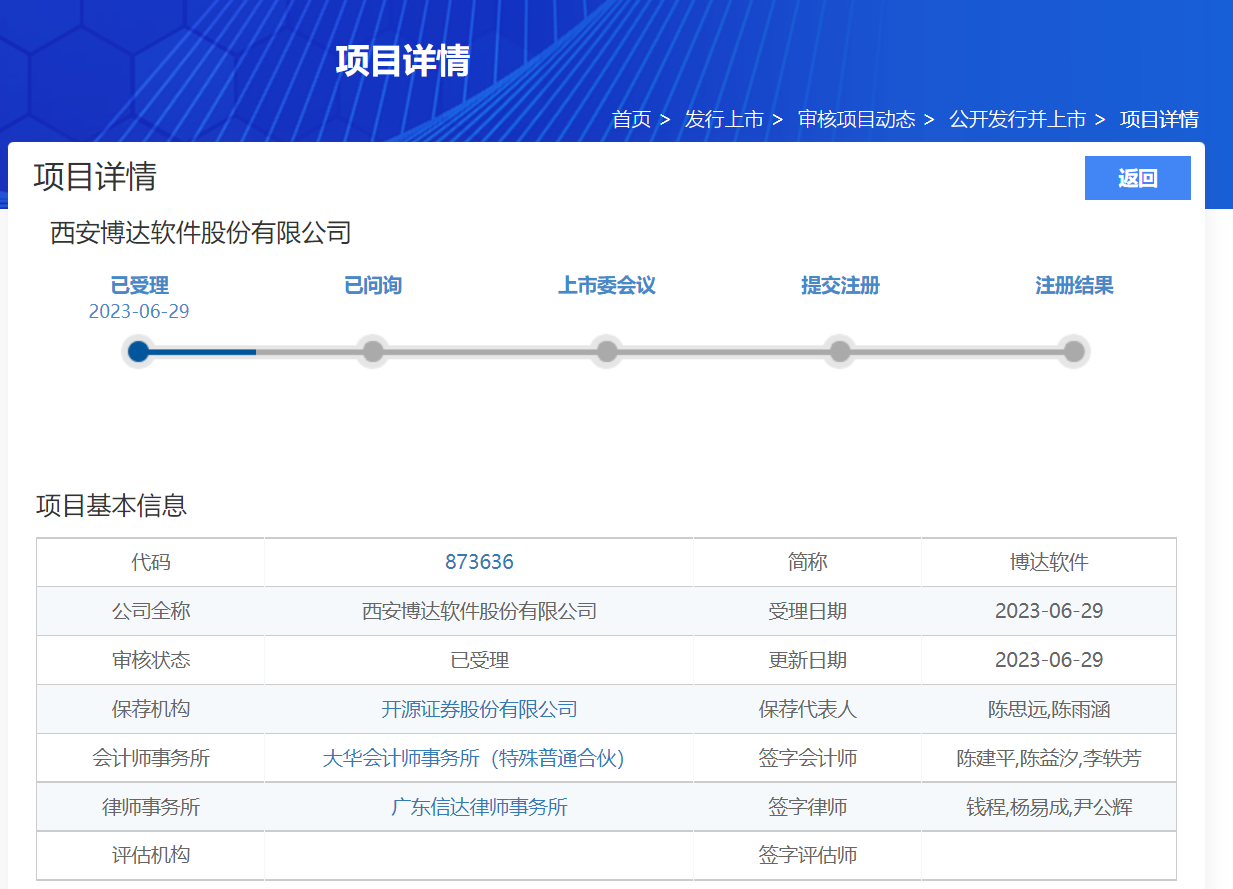Click the 上市委会议 progress step dot
The width and height of the screenshot is (1233, 889).
click(607, 351)
